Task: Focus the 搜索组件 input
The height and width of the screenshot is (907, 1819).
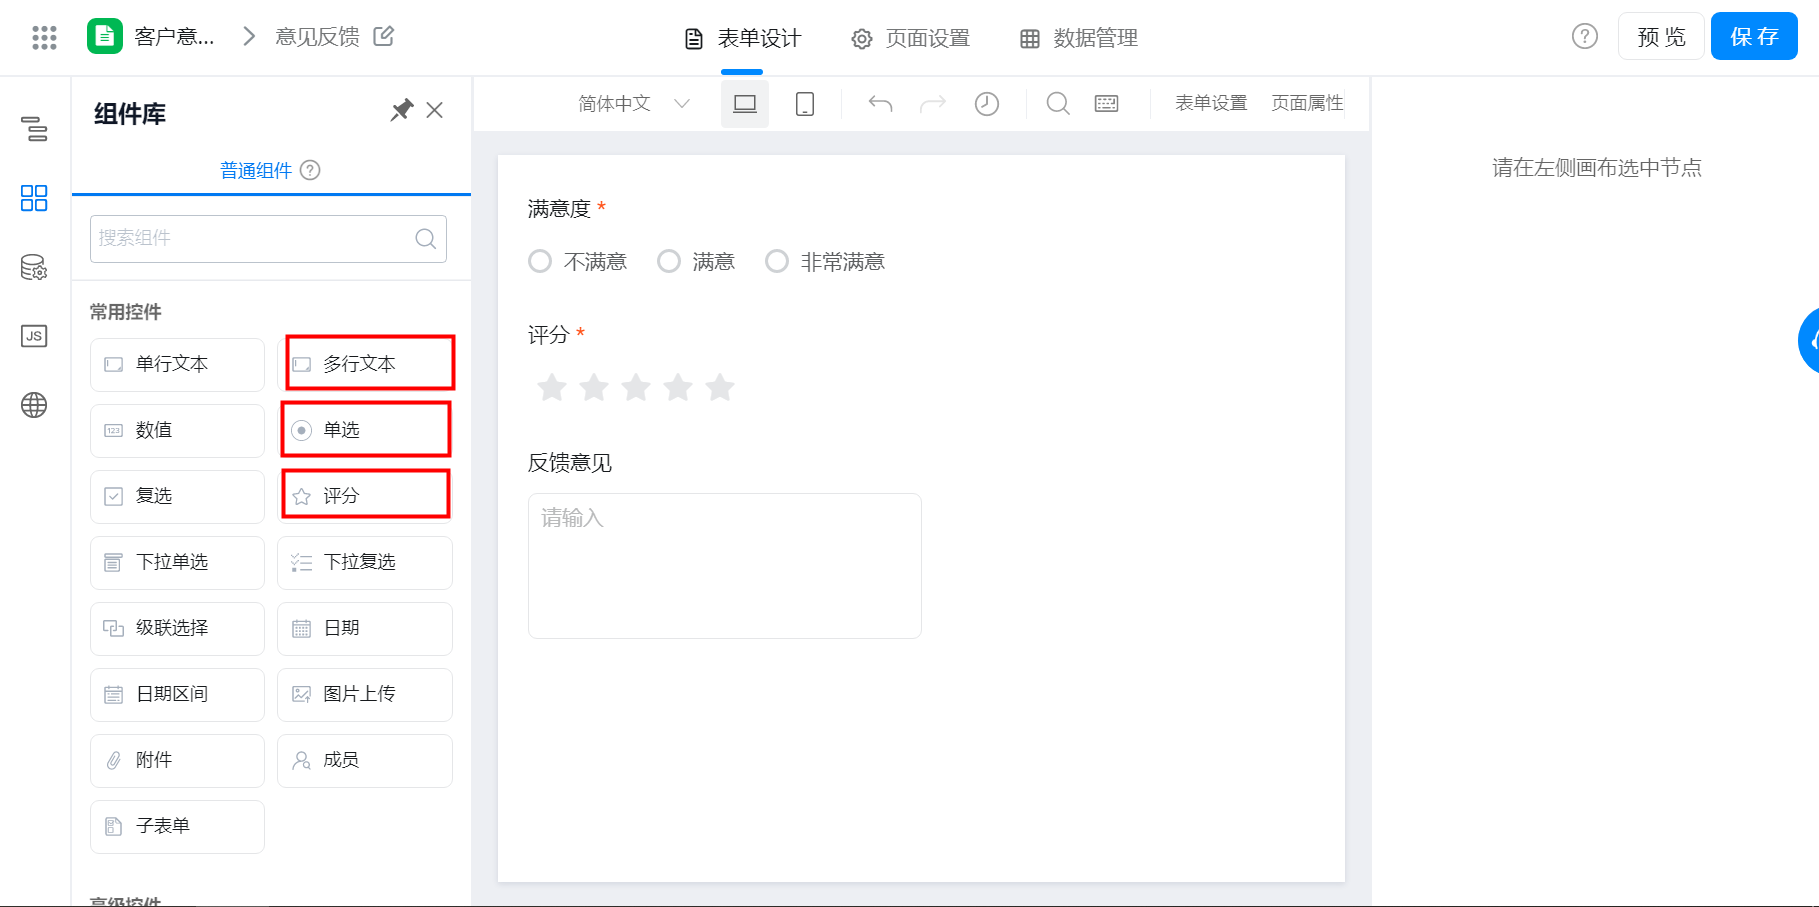Action: pos(268,239)
